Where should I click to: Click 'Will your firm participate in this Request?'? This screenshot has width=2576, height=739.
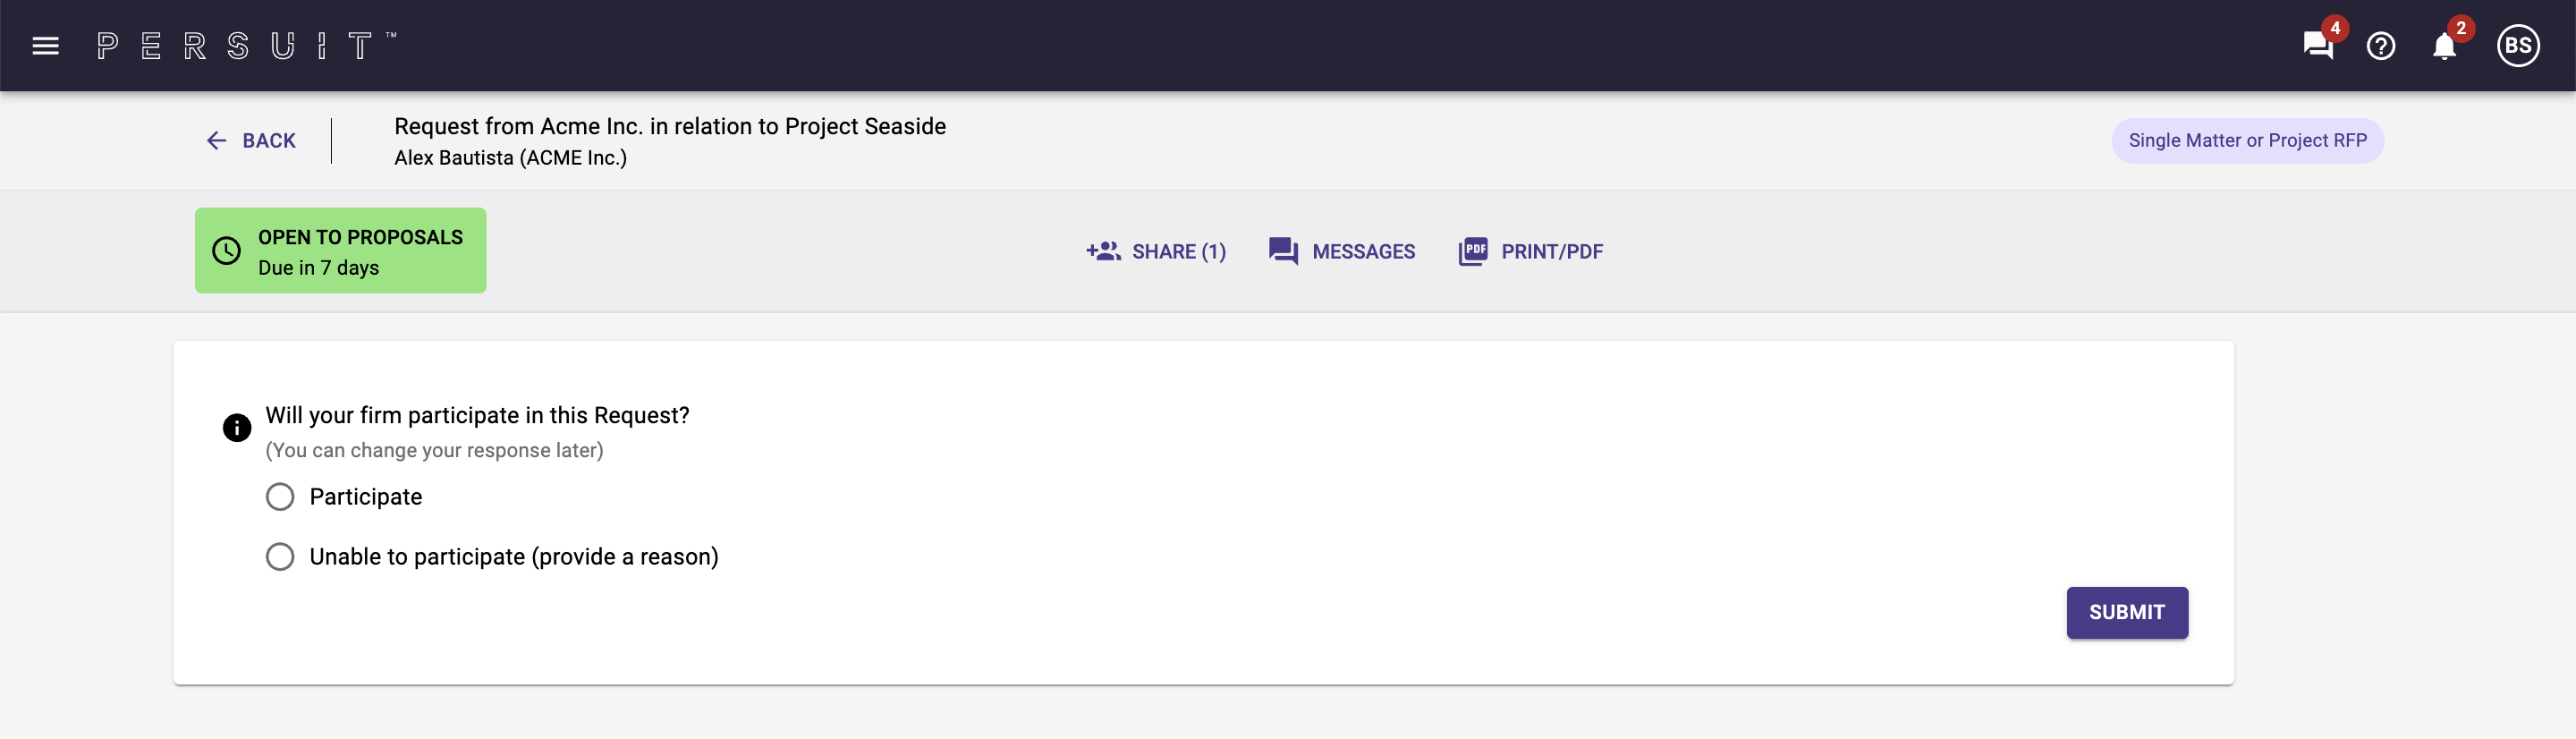tap(478, 416)
